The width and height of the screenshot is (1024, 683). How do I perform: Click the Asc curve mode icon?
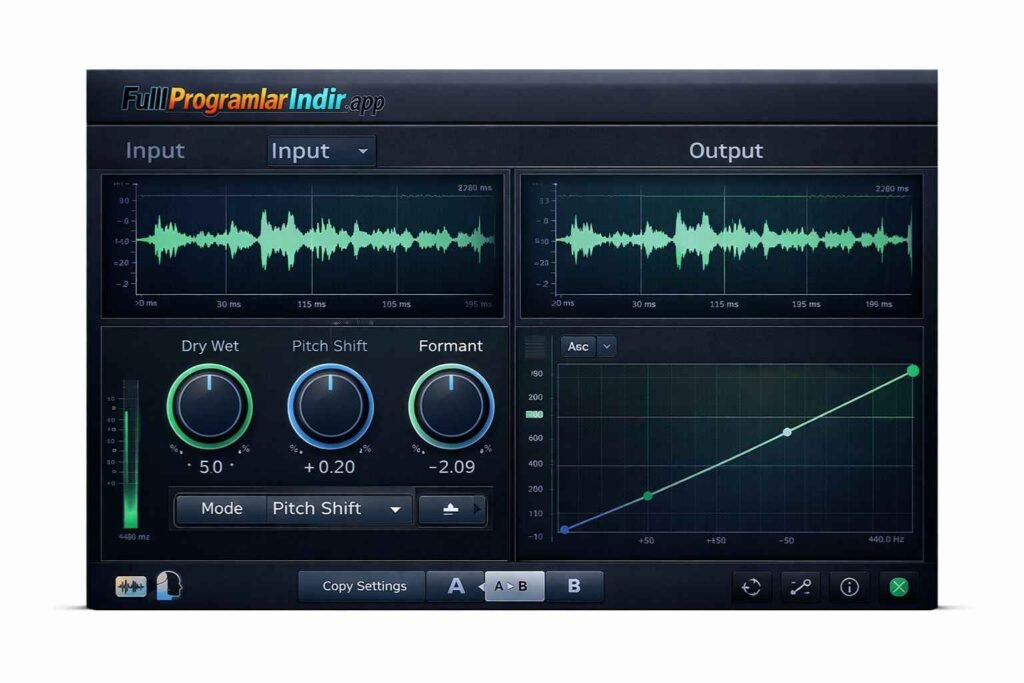(578, 346)
